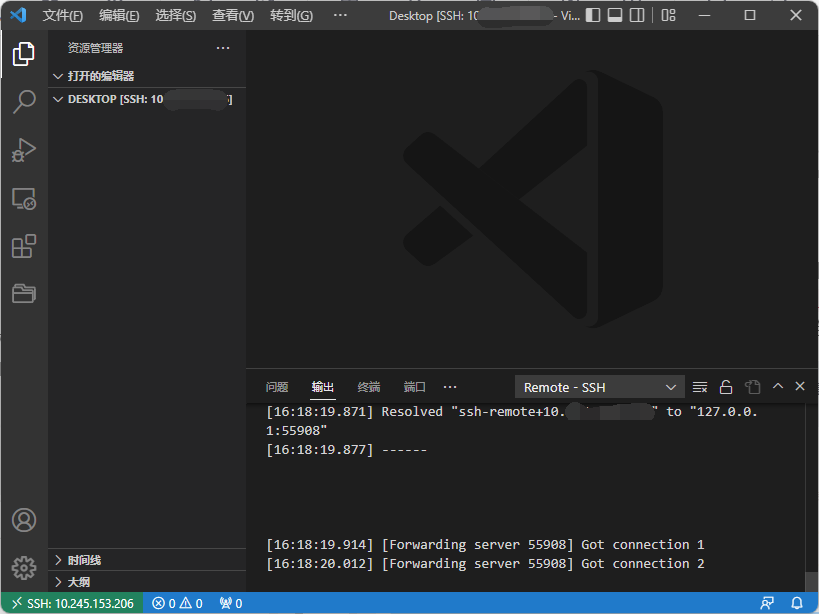Image resolution: width=819 pixels, height=614 pixels.
Task: Open notifications bell in status bar
Action: tap(797, 604)
